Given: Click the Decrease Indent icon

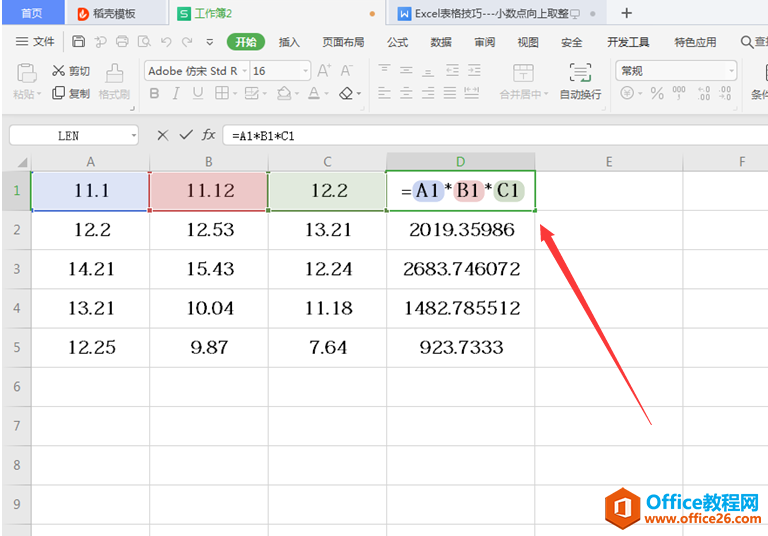Looking at the screenshot, I should click(452, 70).
